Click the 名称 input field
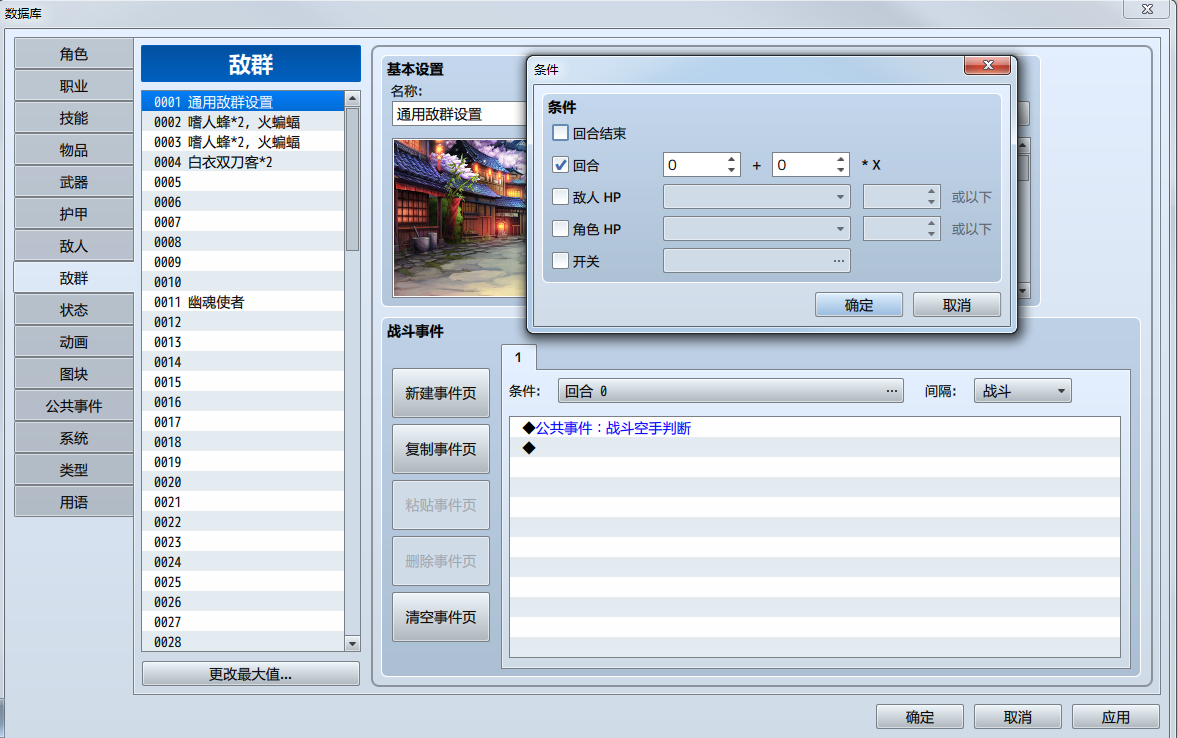 459,114
